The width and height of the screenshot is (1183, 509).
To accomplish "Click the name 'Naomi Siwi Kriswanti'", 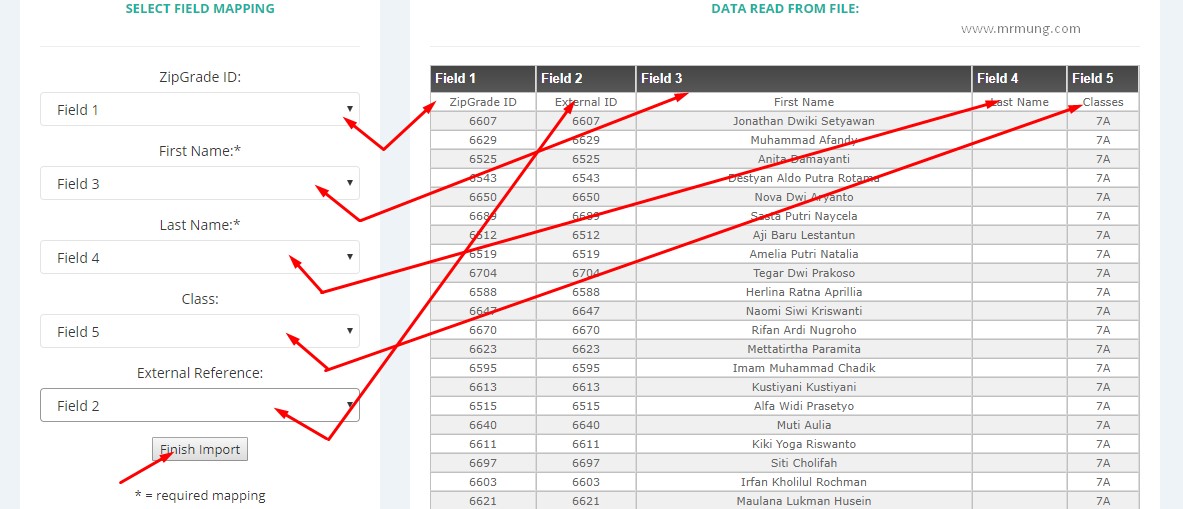I will coord(804,311).
